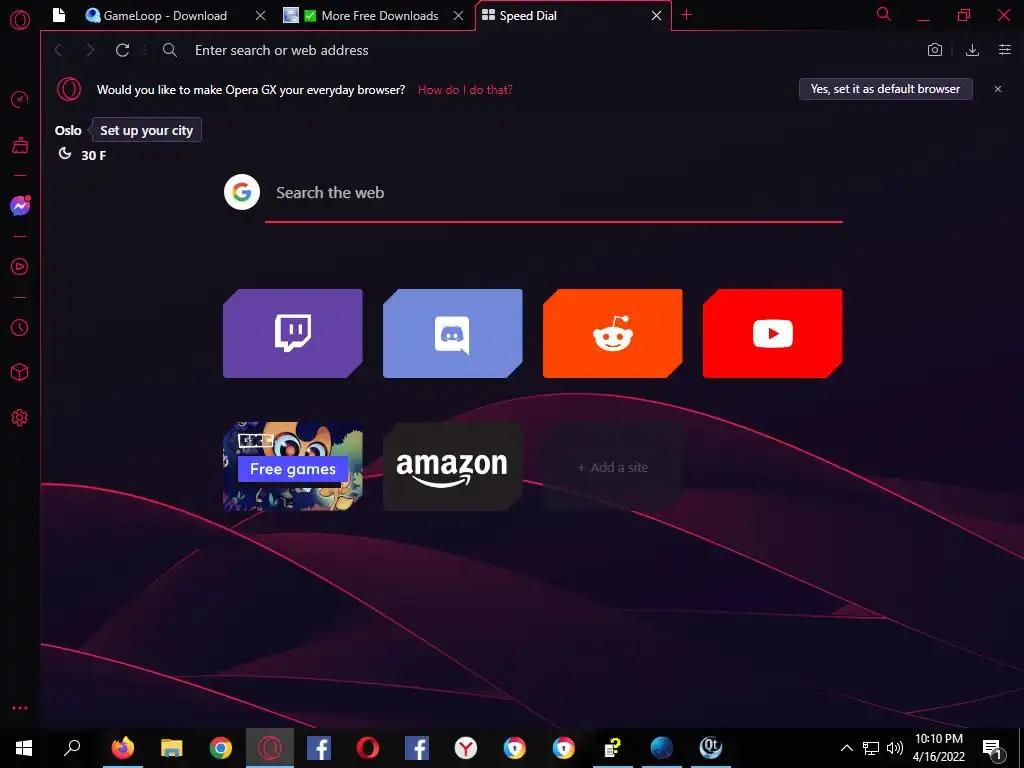
Task: Launch Yandex browser from taskbar
Action: tap(466, 747)
